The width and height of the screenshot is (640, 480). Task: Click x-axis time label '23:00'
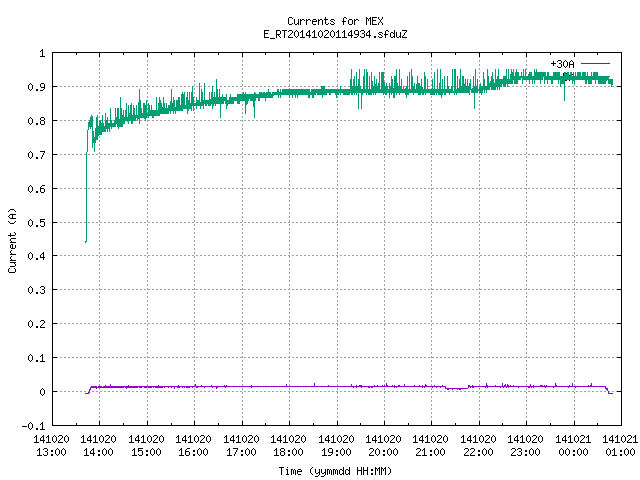[x=525, y=452]
